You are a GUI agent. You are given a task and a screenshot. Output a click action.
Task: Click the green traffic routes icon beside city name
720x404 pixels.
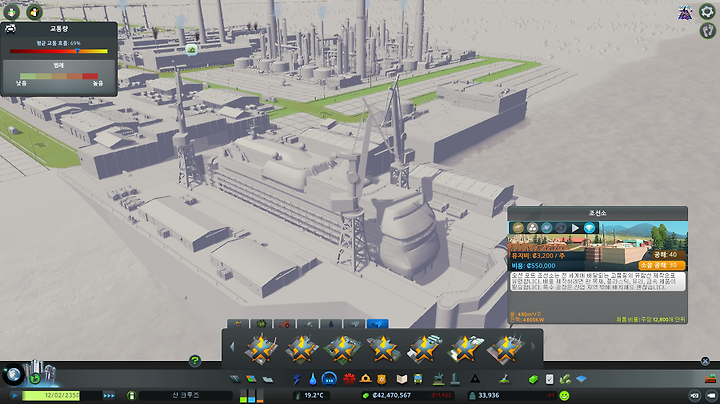click(131, 395)
